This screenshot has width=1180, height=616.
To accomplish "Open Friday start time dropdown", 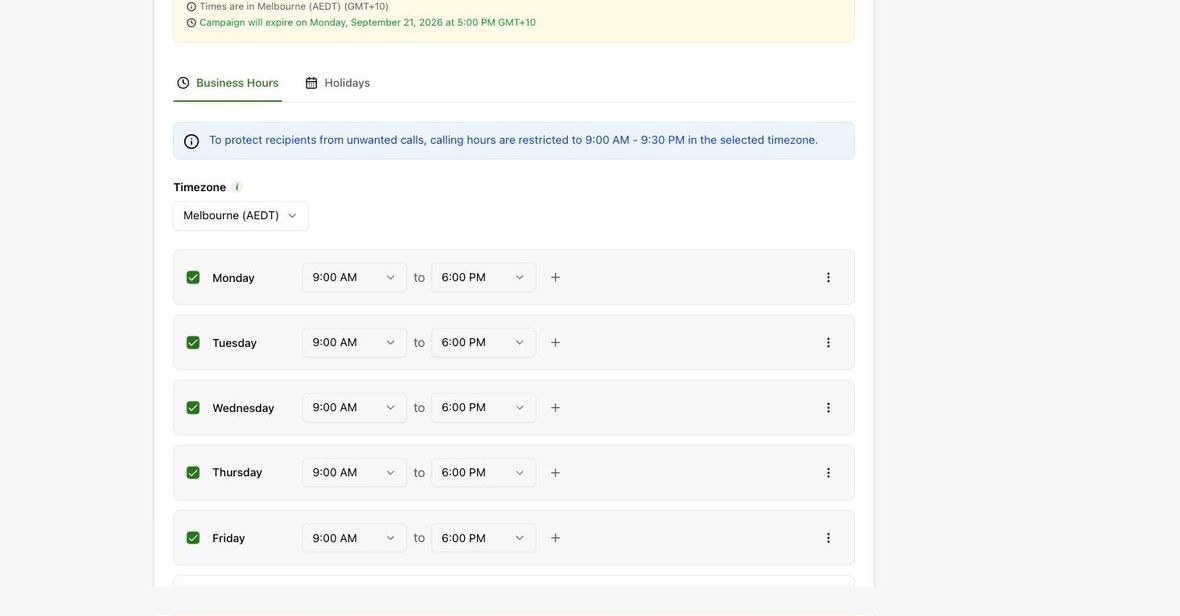I will coord(354,538).
